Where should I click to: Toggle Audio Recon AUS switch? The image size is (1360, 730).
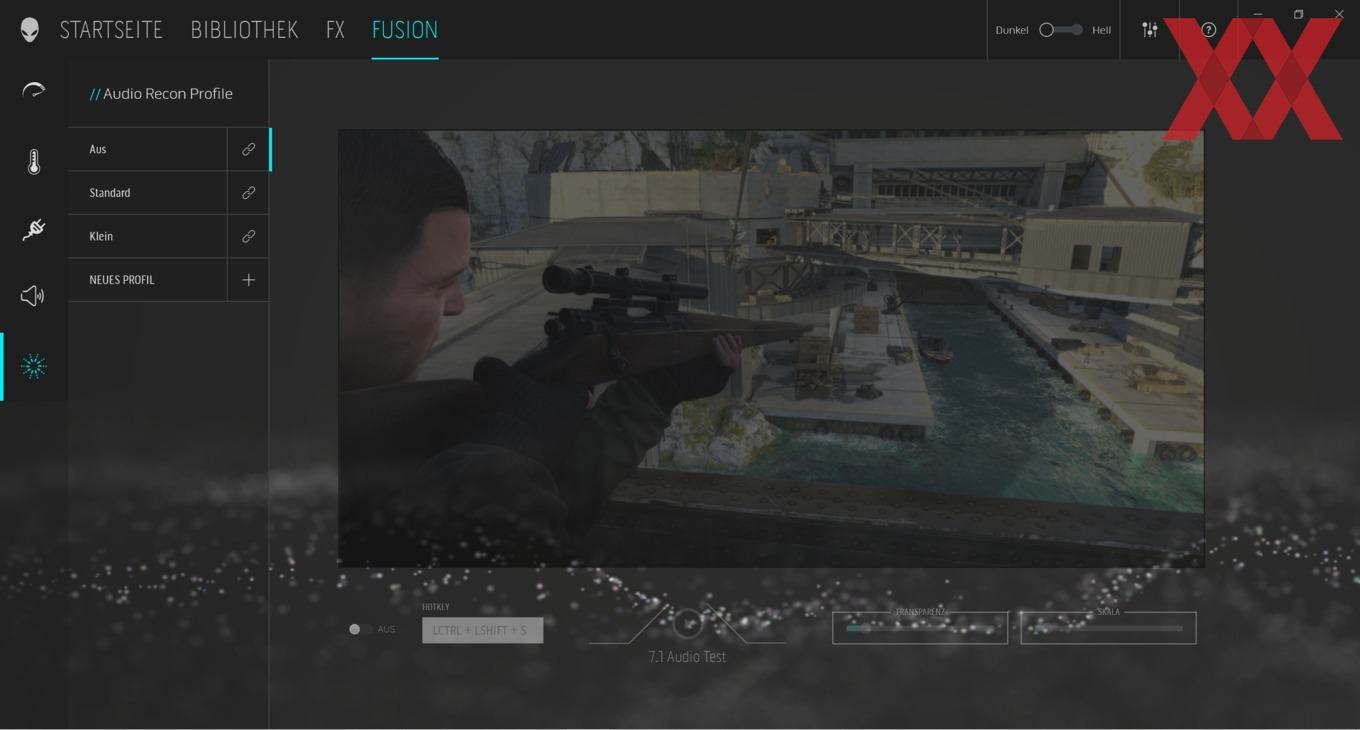[x=360, y=629]
